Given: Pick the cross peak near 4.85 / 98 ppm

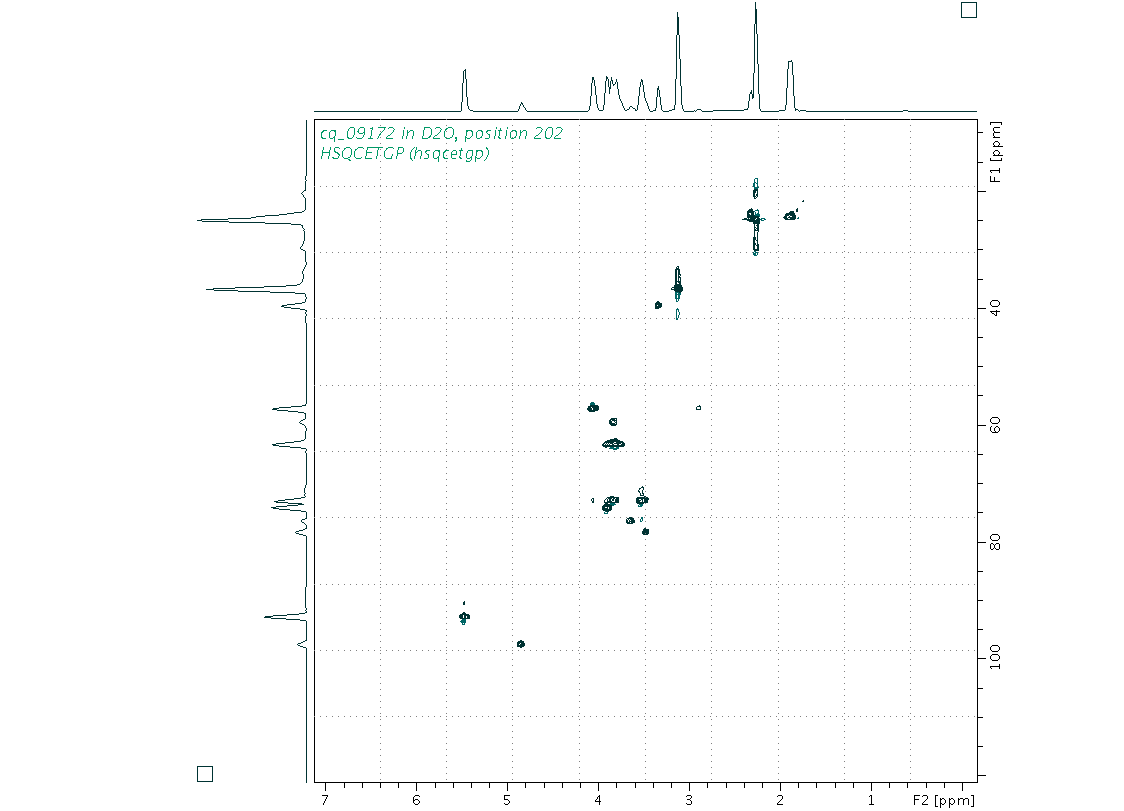Looking at the screenshot, I should coord(521,644).
